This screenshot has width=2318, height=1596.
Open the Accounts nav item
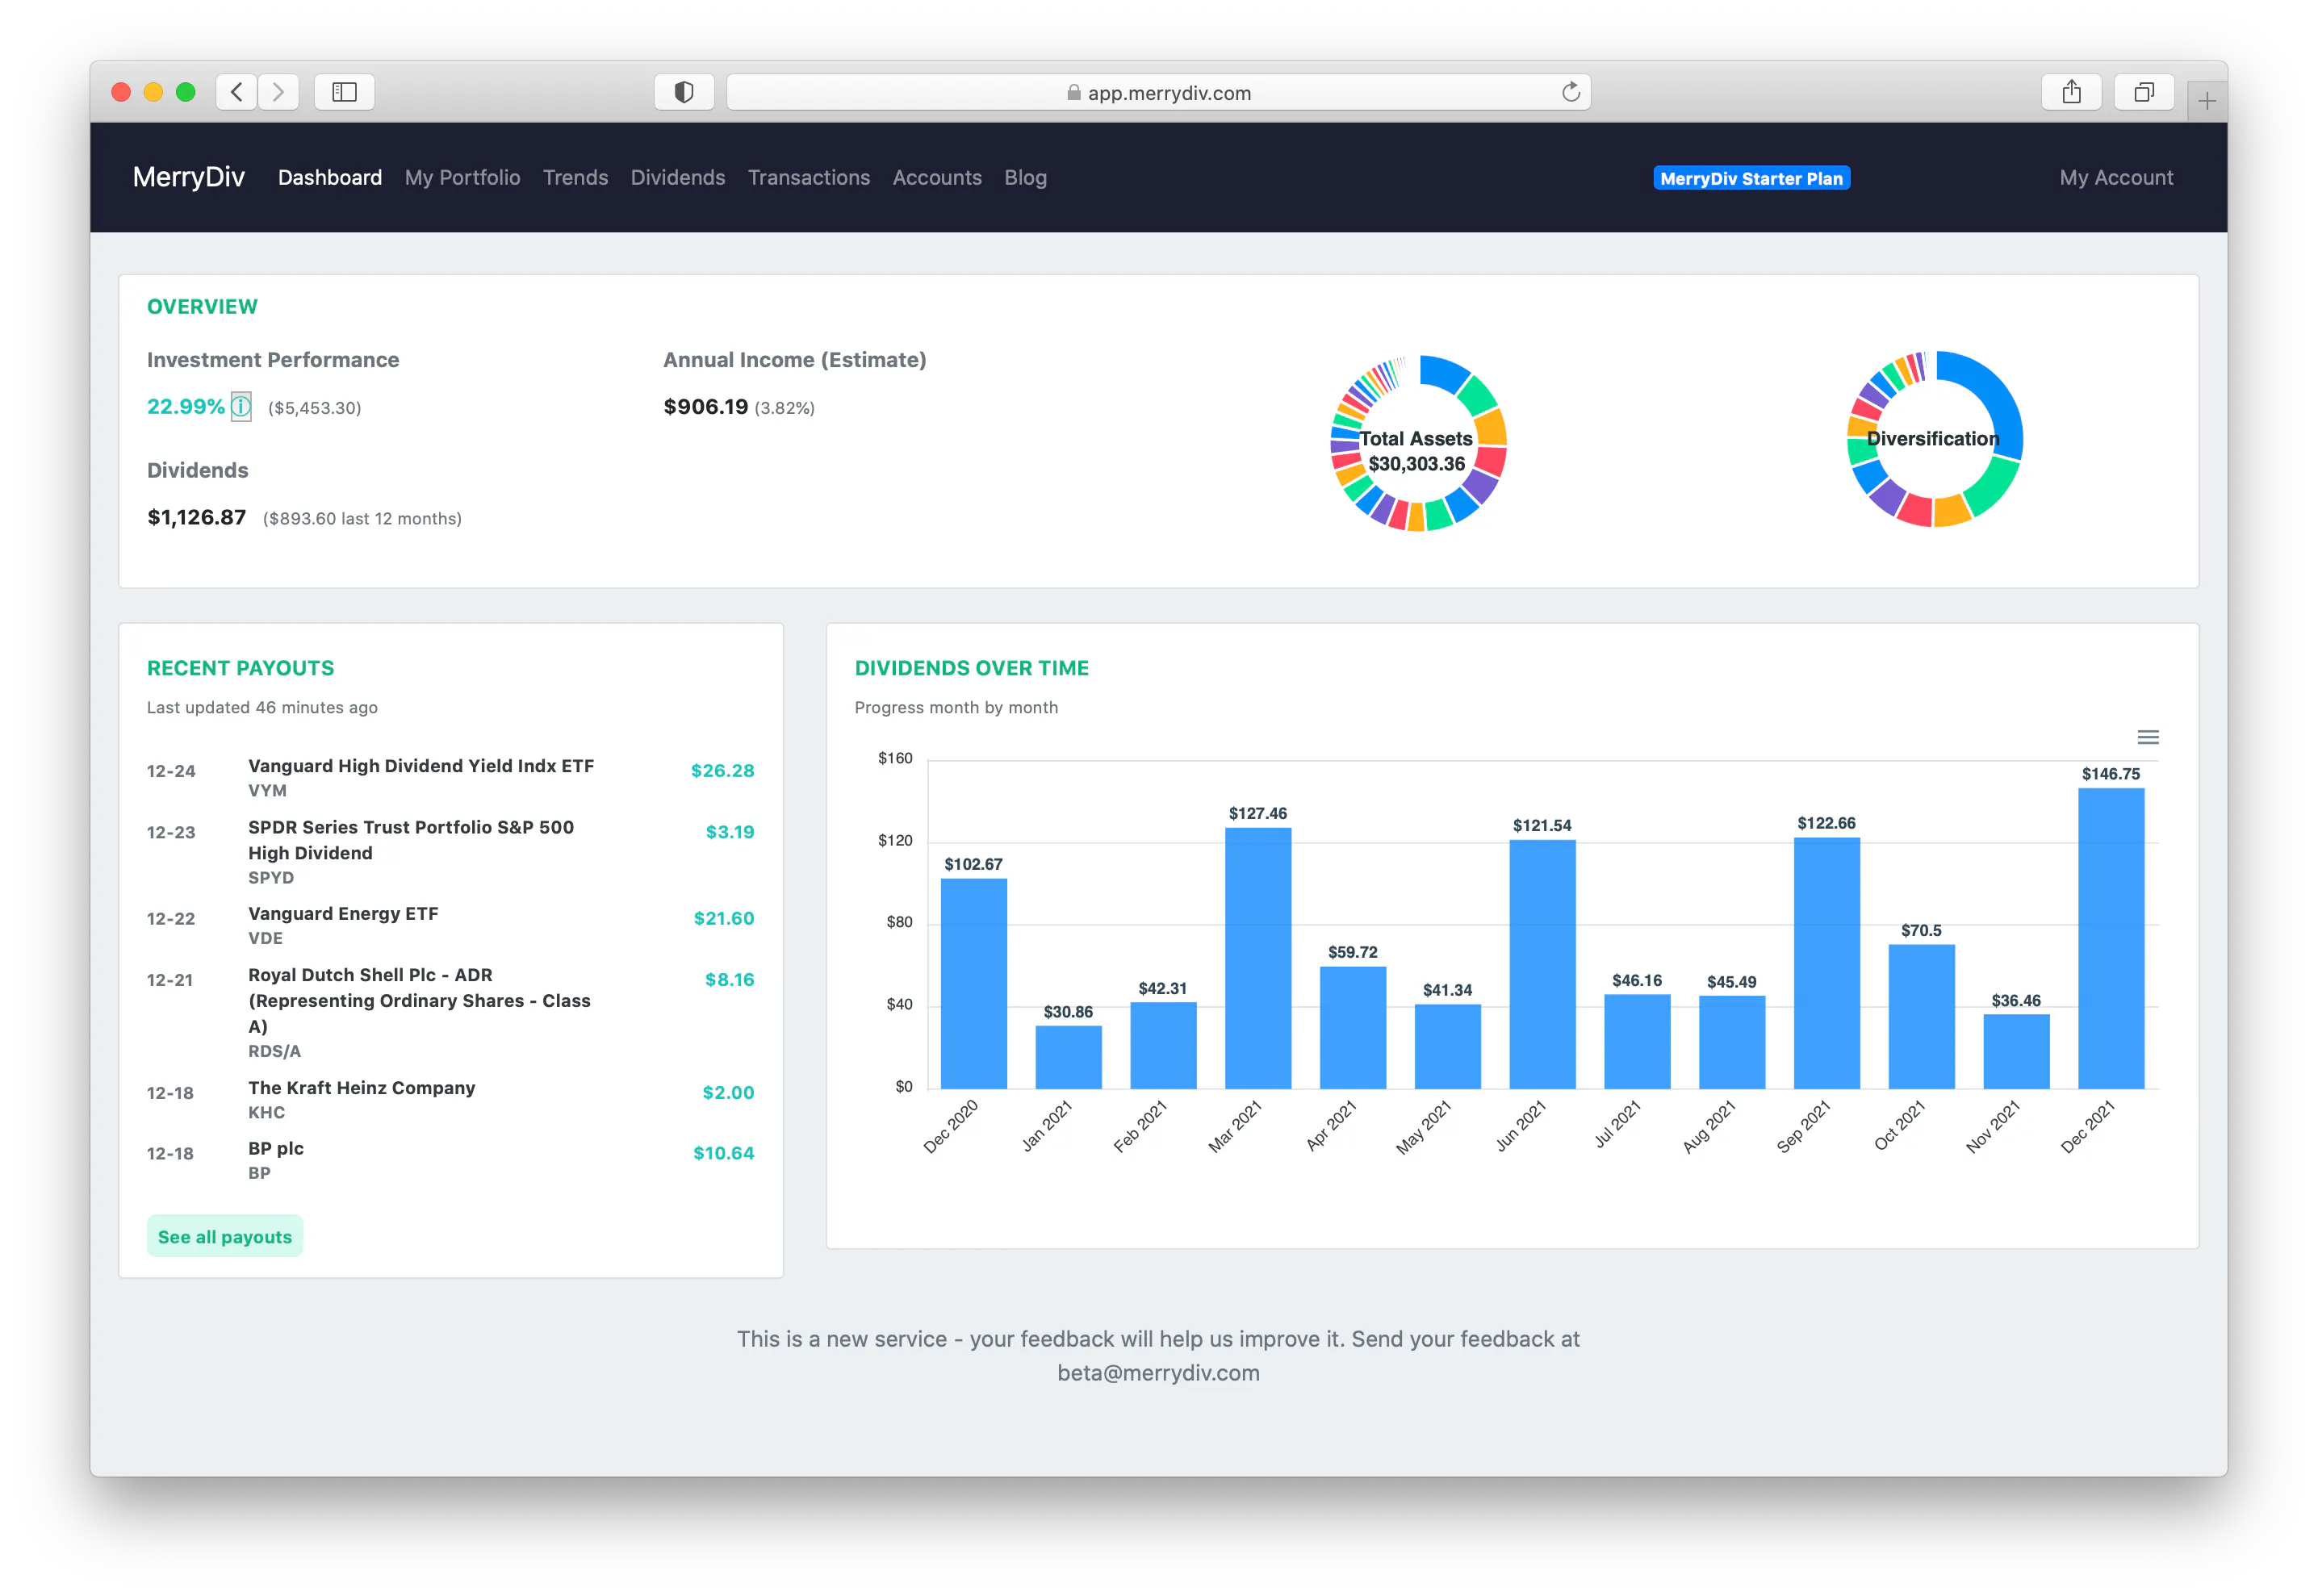pos(937,178)
